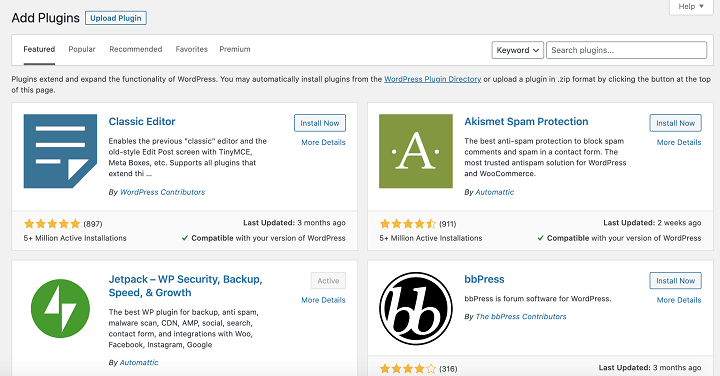Switch to the Recommended tab

tap(135, 49)
